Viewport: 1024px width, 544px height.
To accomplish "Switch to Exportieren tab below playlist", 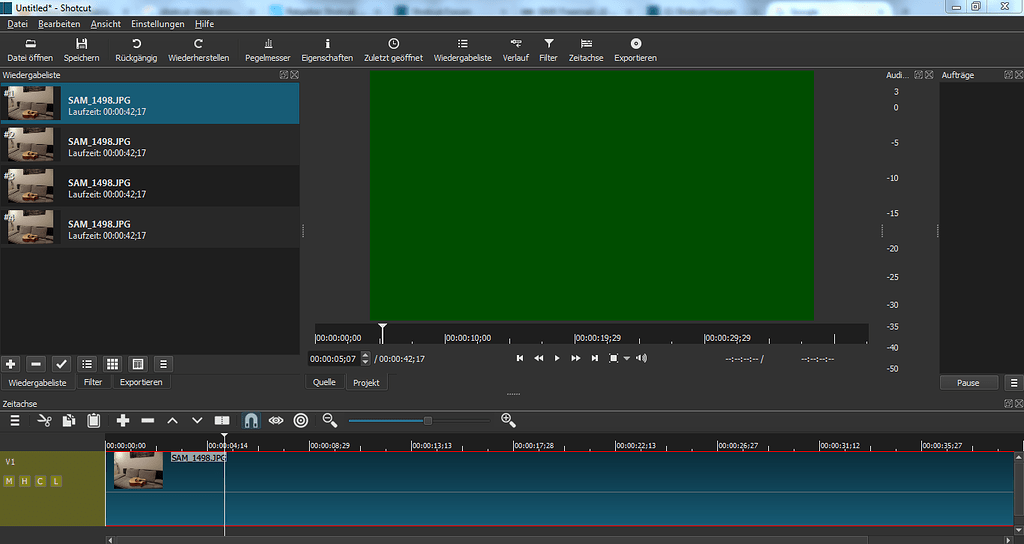I will (141, 382).
